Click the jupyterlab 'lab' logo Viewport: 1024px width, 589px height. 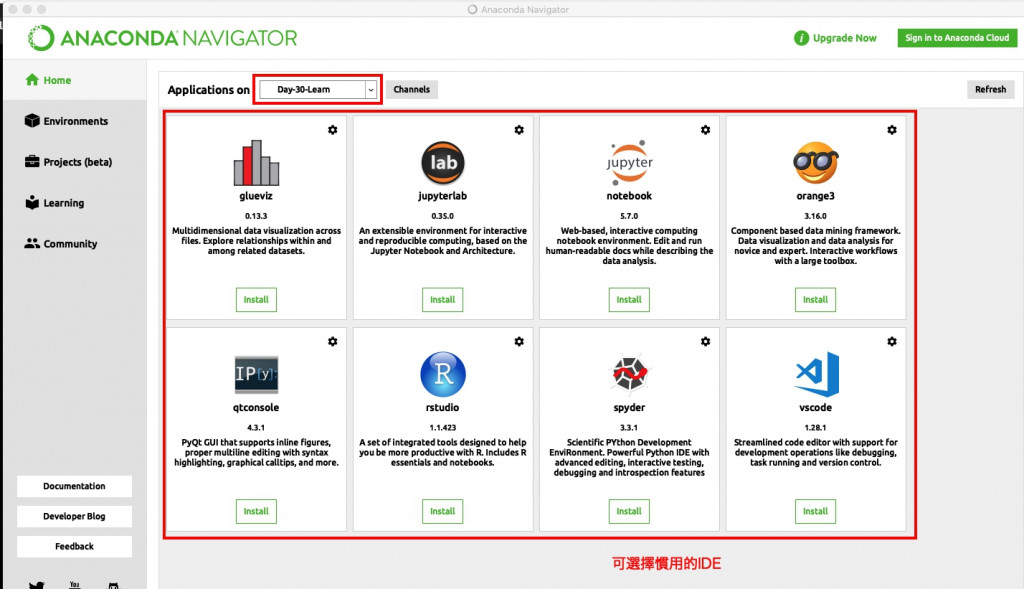(443, 163)
